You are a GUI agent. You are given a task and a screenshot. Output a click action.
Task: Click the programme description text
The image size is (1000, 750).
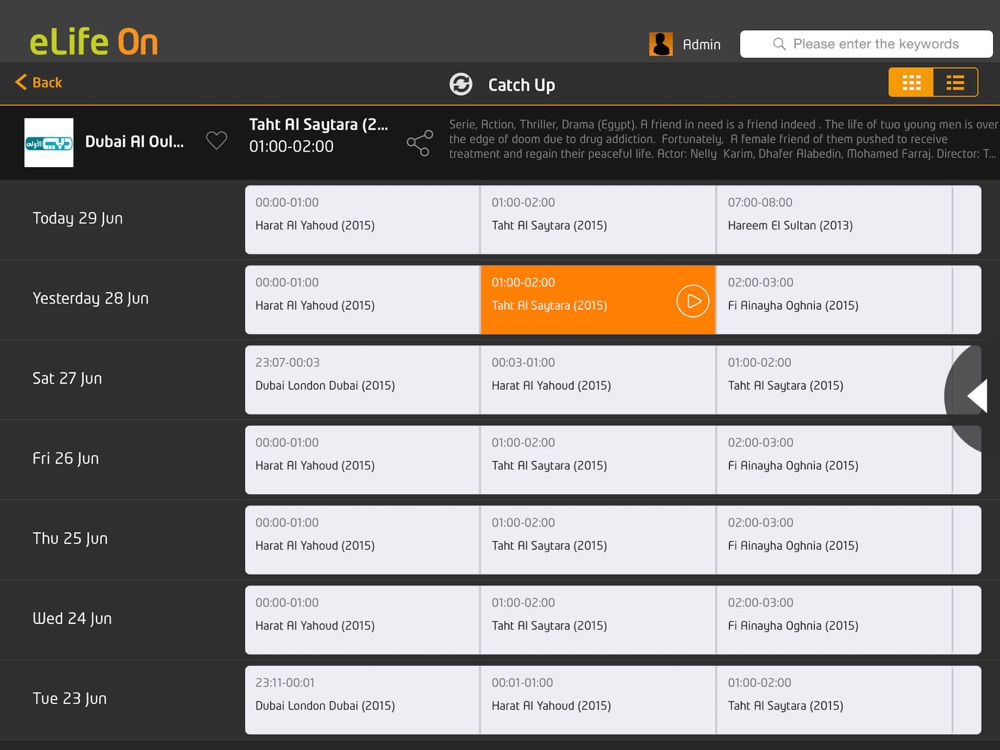724,139
